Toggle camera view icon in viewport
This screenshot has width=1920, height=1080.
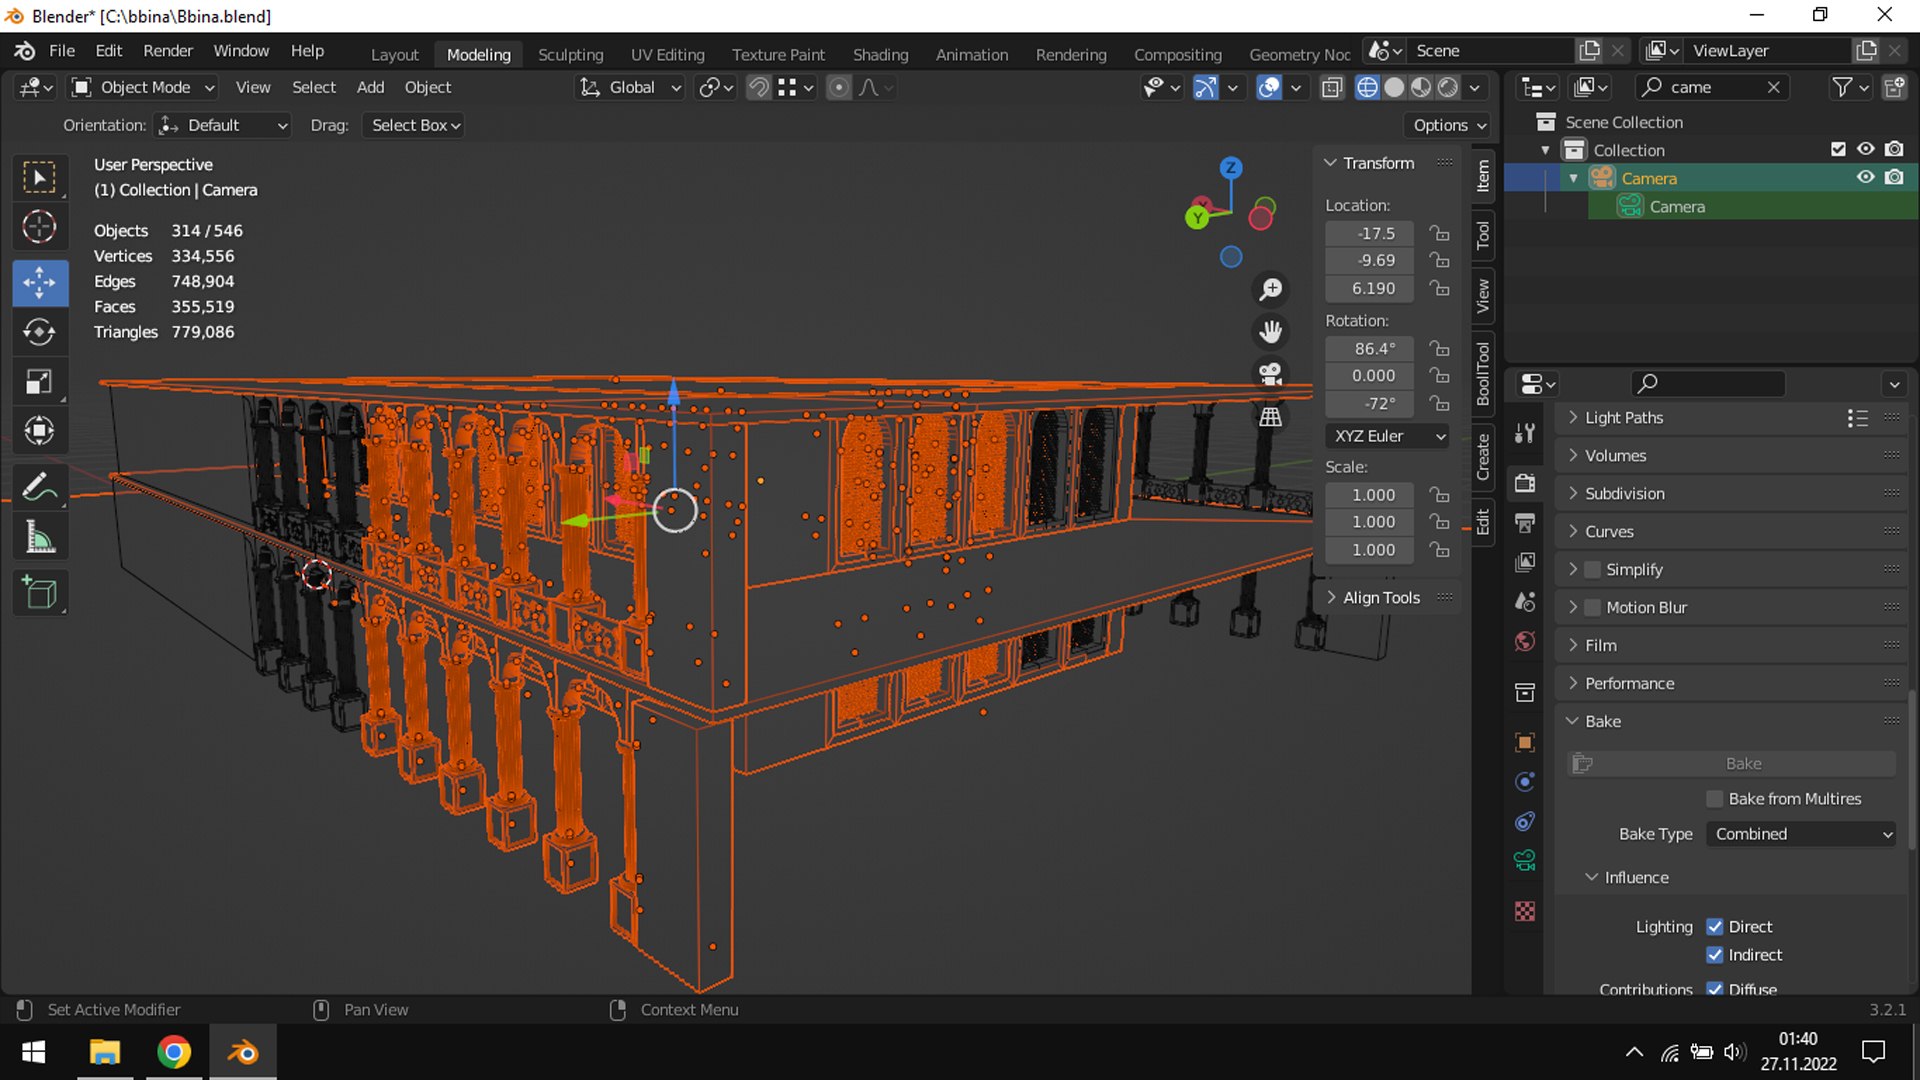coord(1271,374)
